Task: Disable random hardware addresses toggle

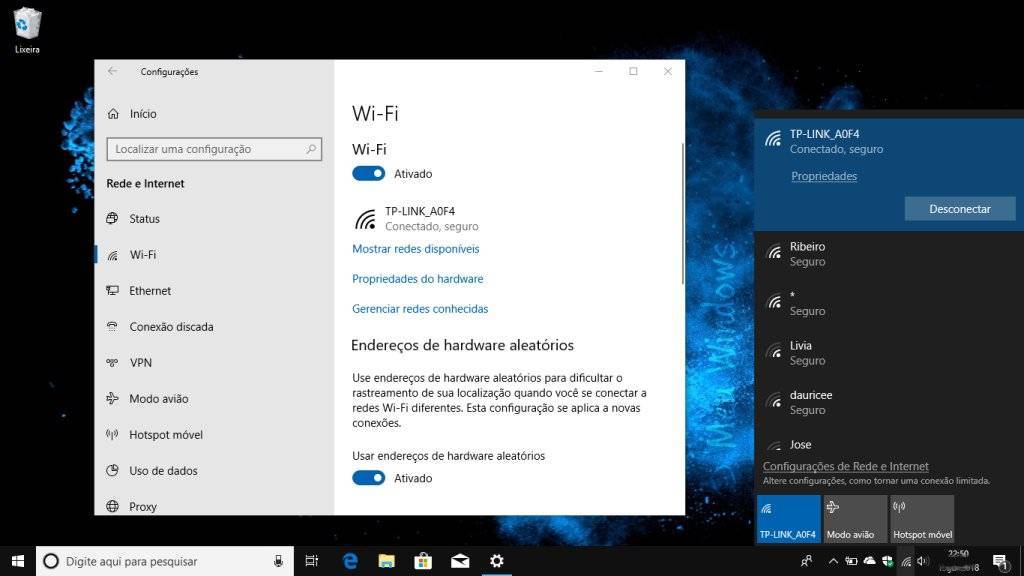Action: pyautogui.click(x=368, y=478)
